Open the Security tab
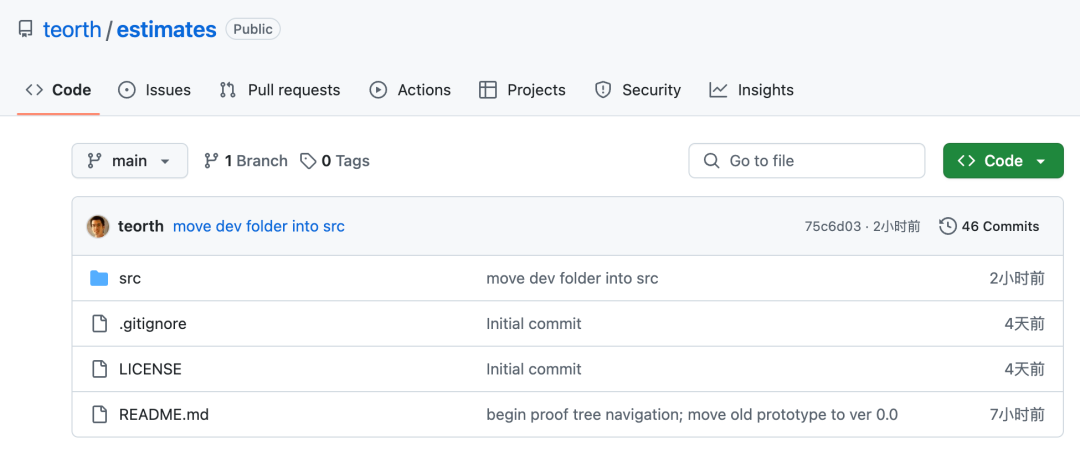 (x=637, y=90)
